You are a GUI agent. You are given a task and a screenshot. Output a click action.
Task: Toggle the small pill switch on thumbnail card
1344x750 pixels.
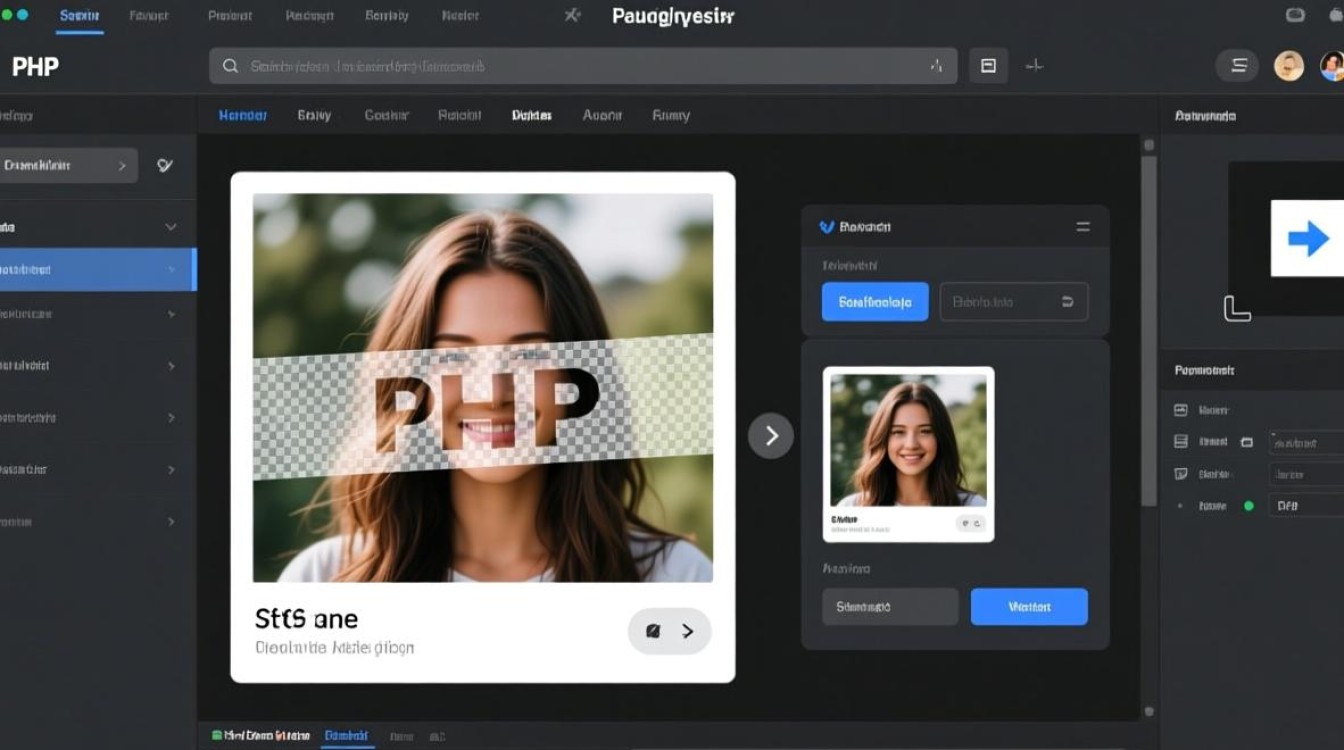tap(969, 523)
